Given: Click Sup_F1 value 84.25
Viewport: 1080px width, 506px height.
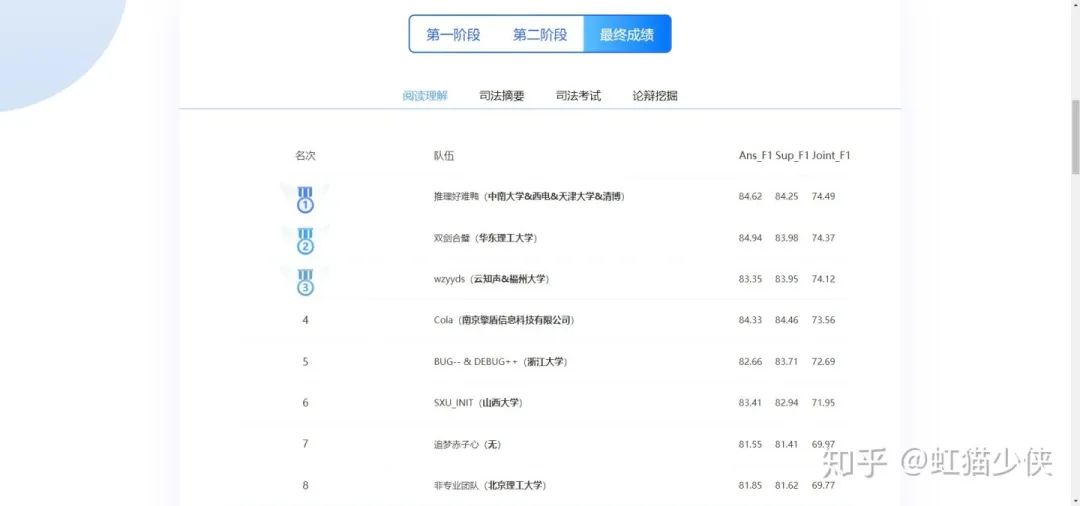Looking at the screenshot, I should 787,196.
